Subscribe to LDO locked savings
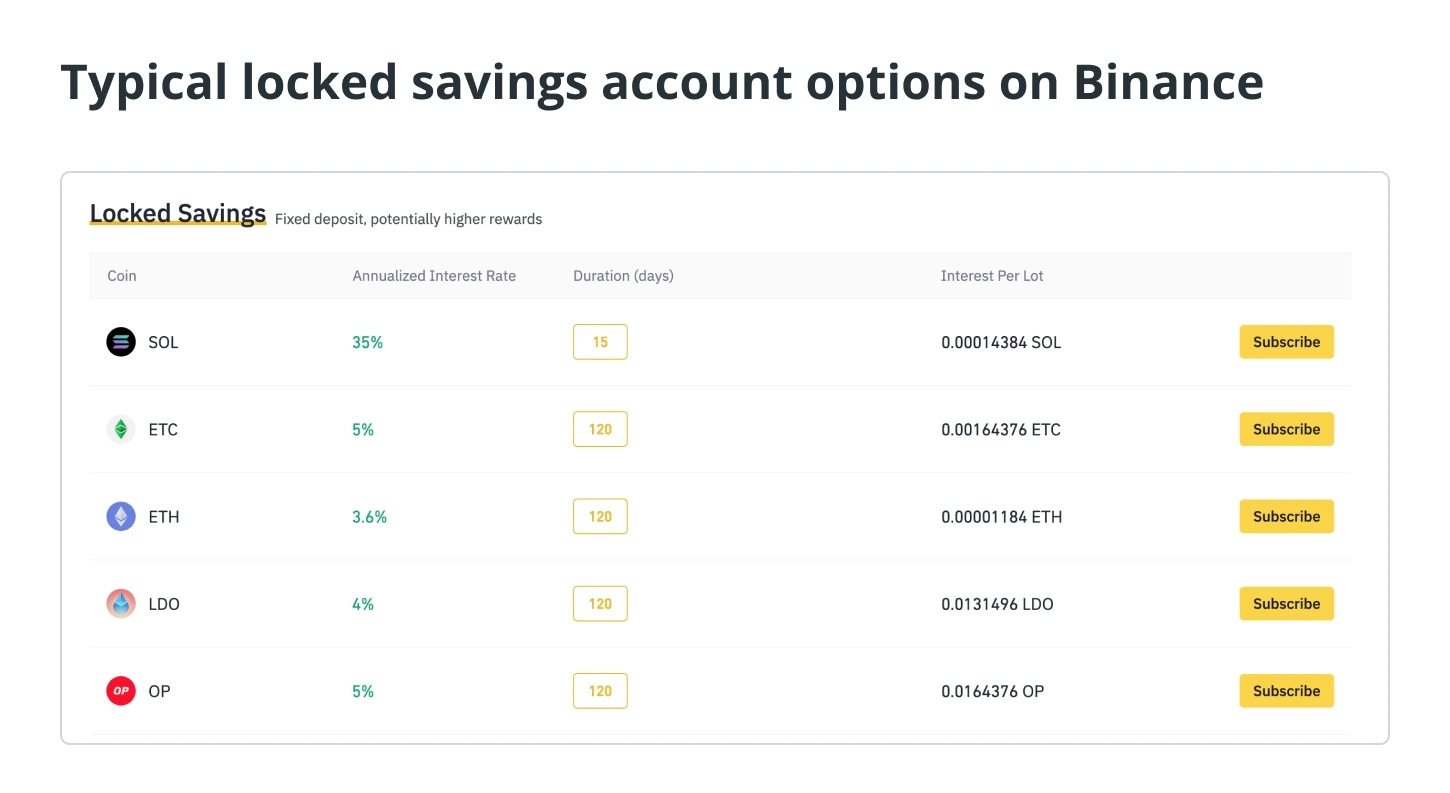 click(1286, 604)
